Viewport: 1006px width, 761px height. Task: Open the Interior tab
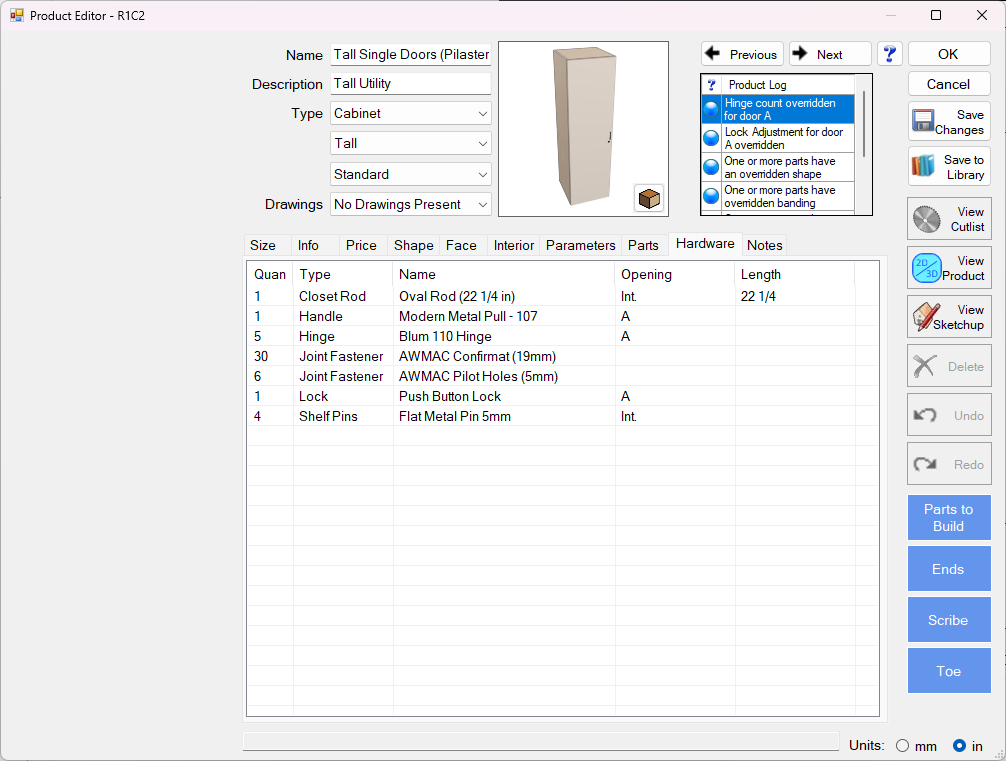pyautogui.click(x=514, y=245)
